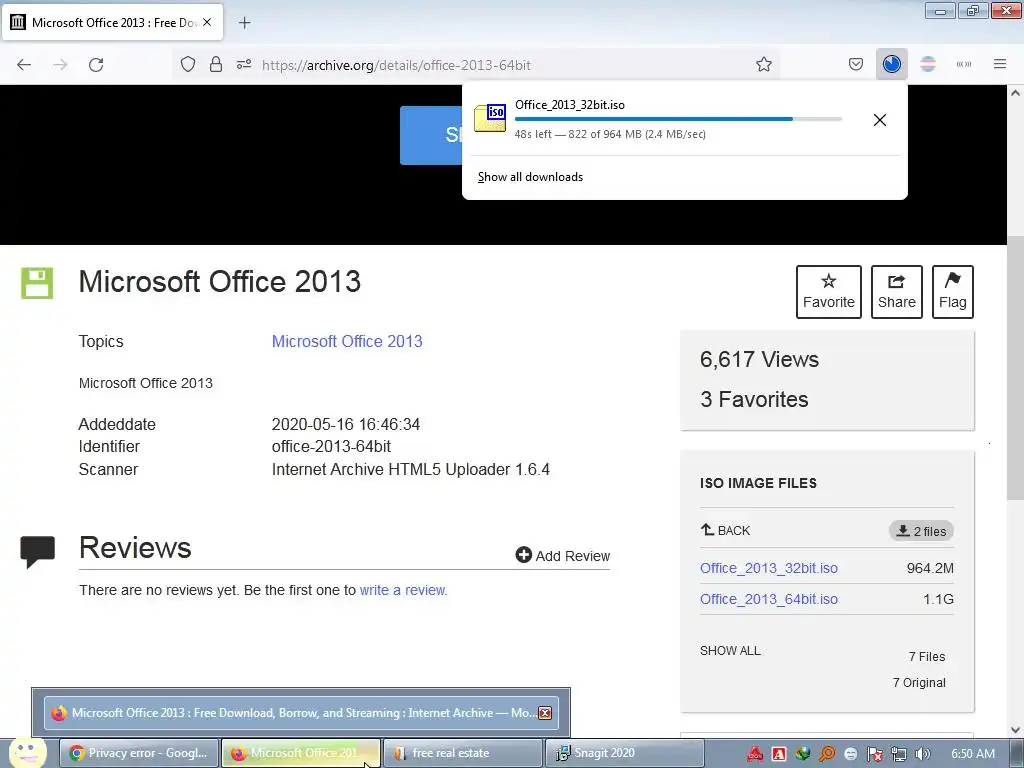Reload the current archive.org page
The image size is (1024, 768).
pos(96,65)
